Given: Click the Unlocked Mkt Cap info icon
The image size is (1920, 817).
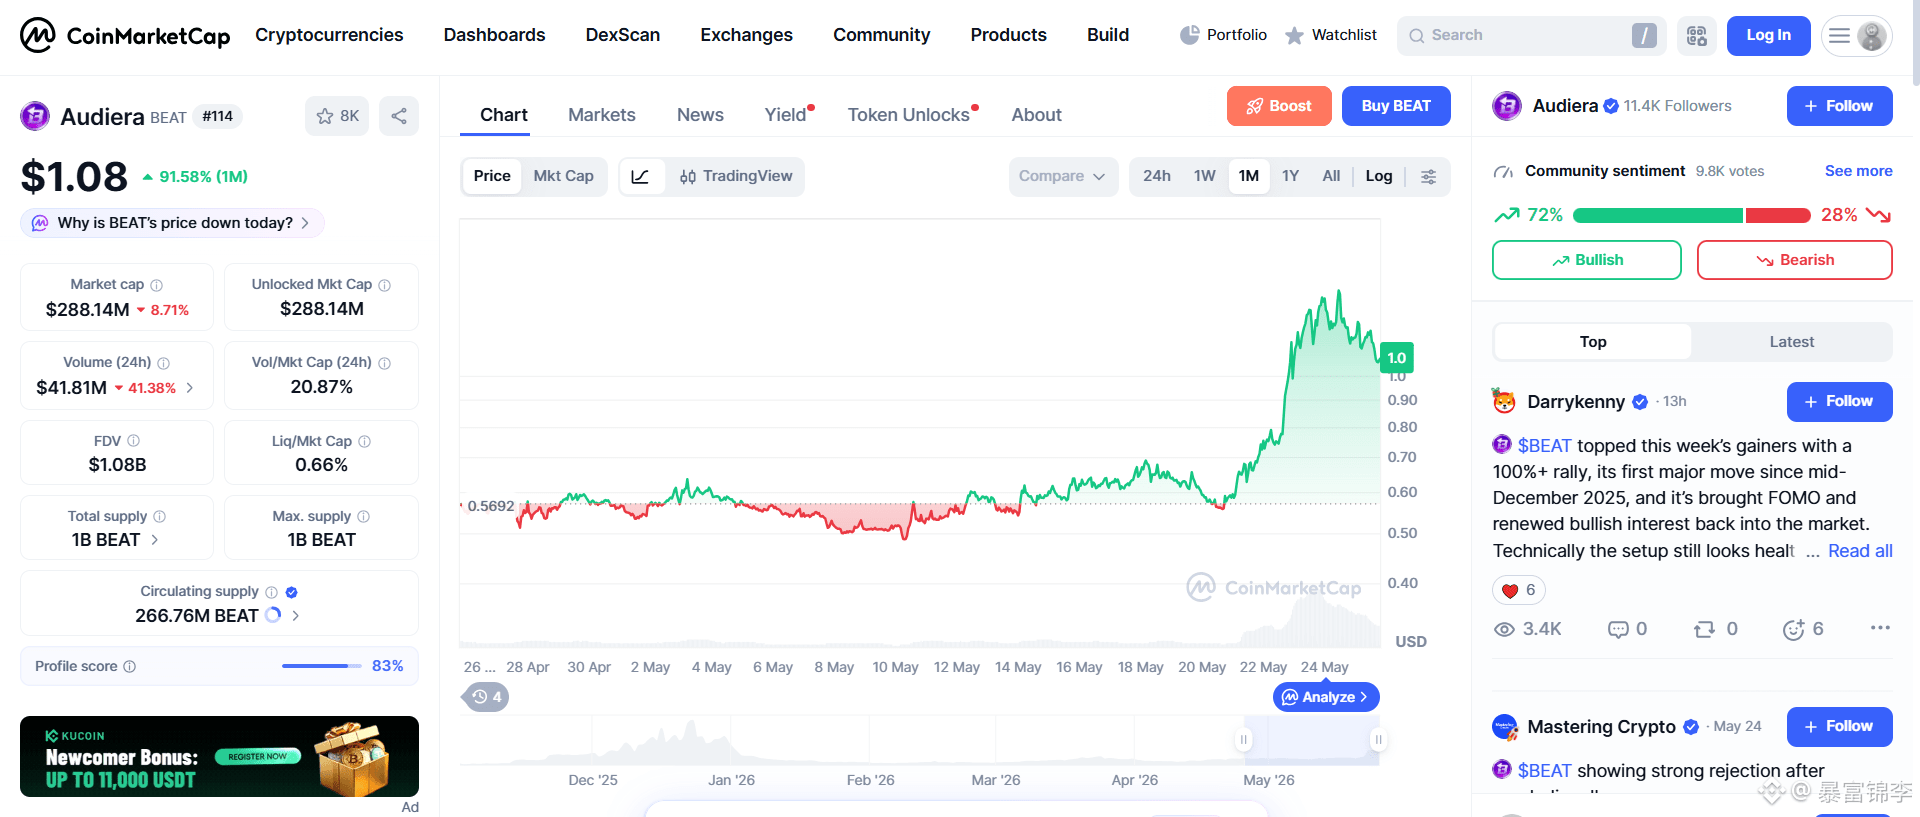Looking at the screenshot, I should pyautogui.click(x=385, y=285).
